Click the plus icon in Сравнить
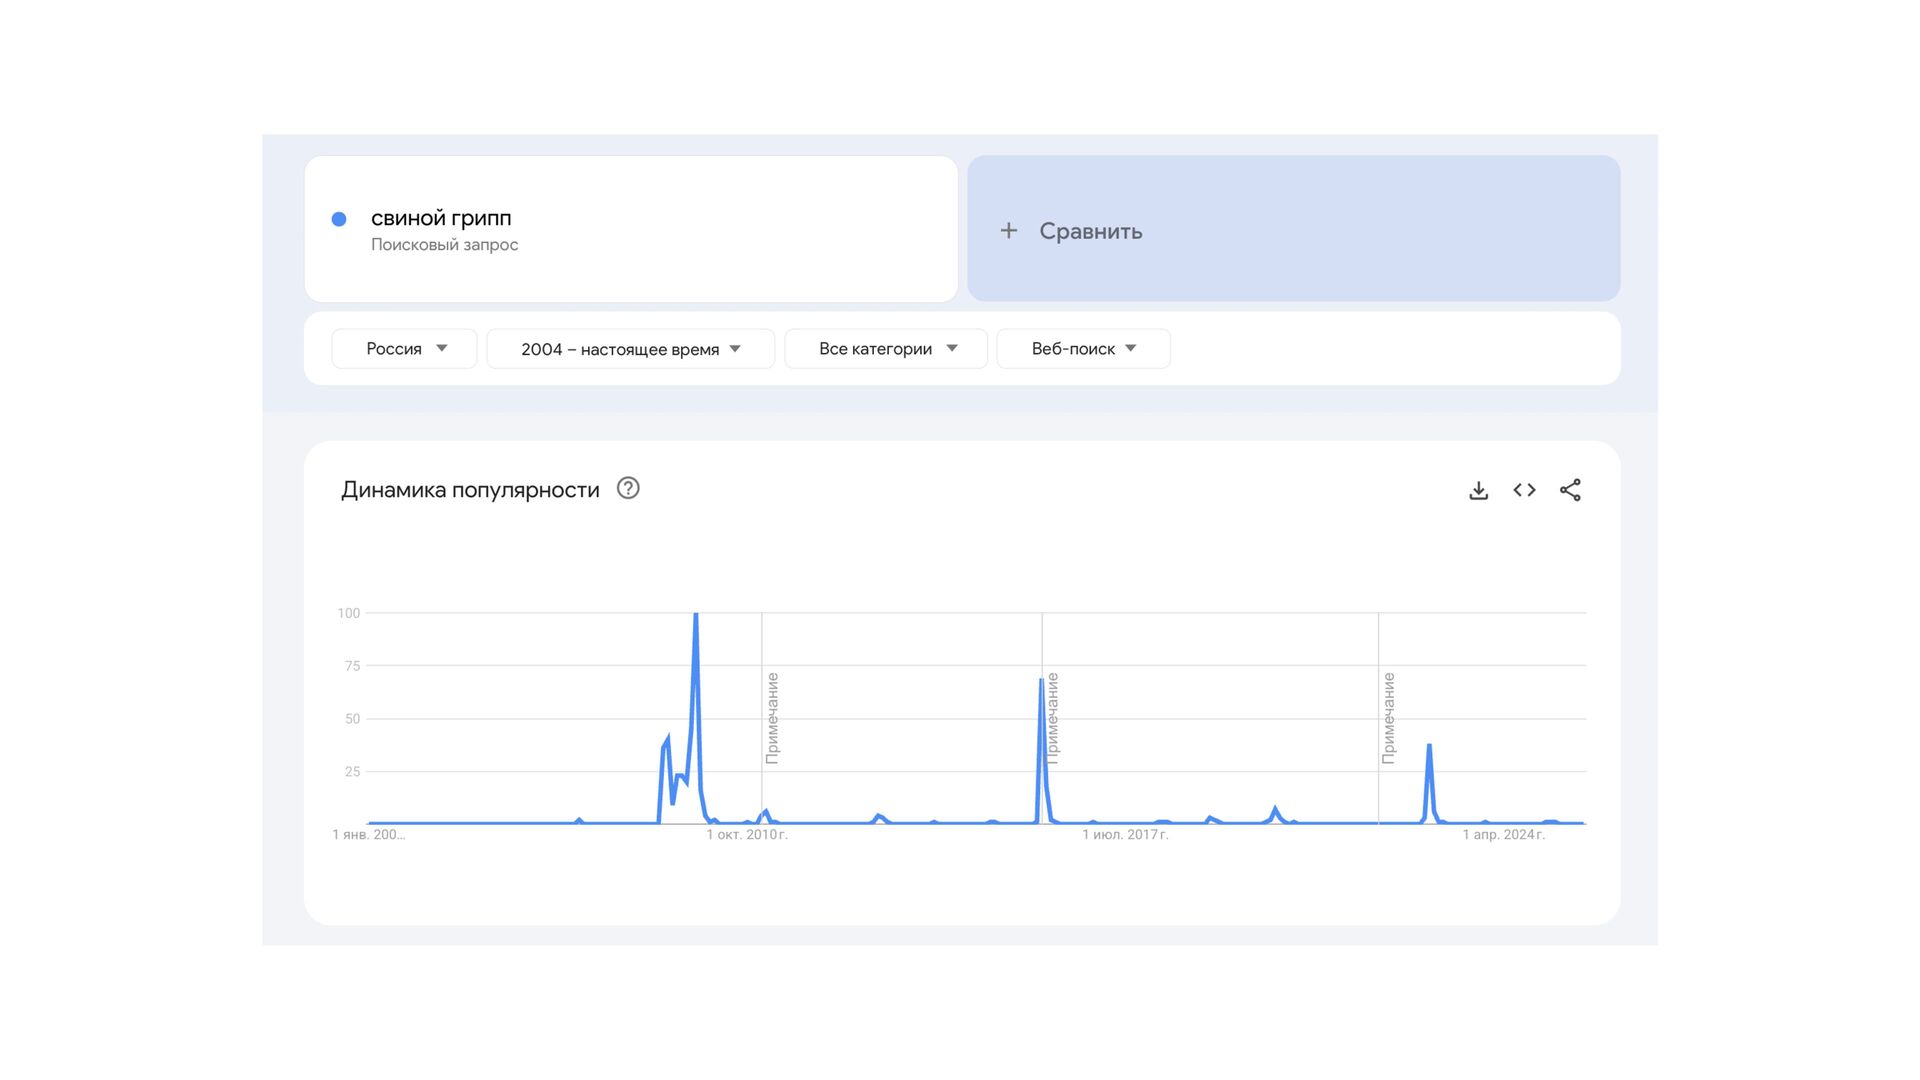 point(1009,231)
